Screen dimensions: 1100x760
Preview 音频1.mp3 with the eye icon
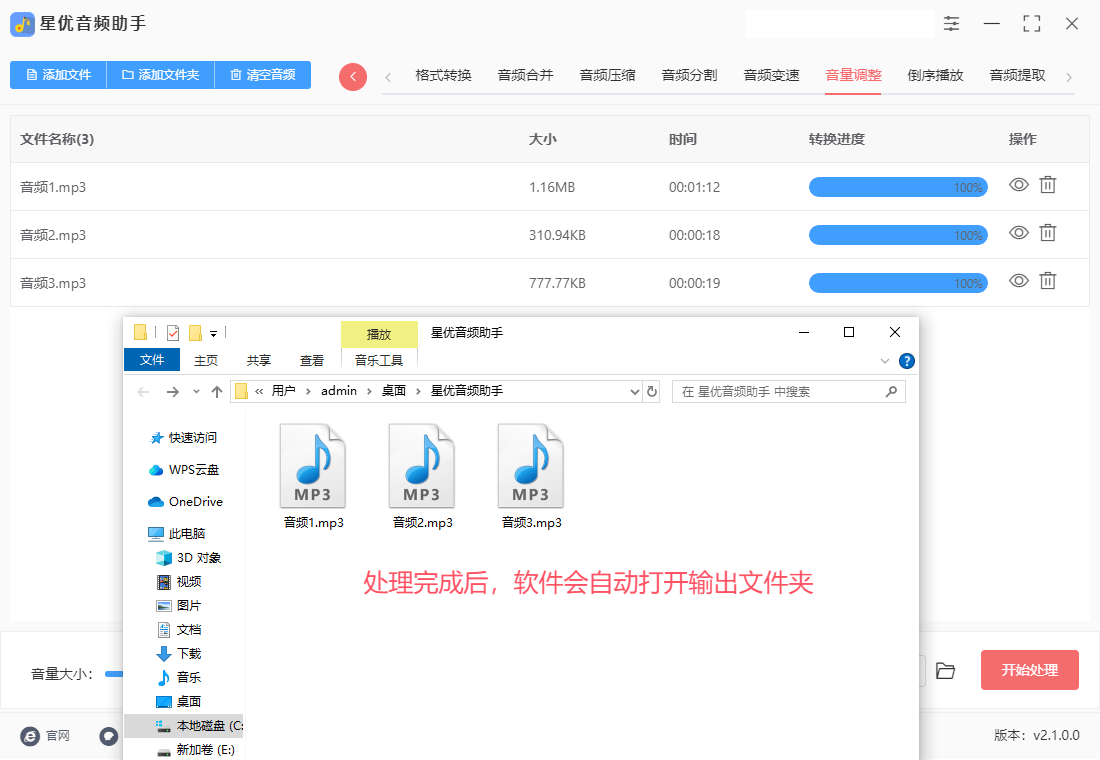[x=1019, y=185]
